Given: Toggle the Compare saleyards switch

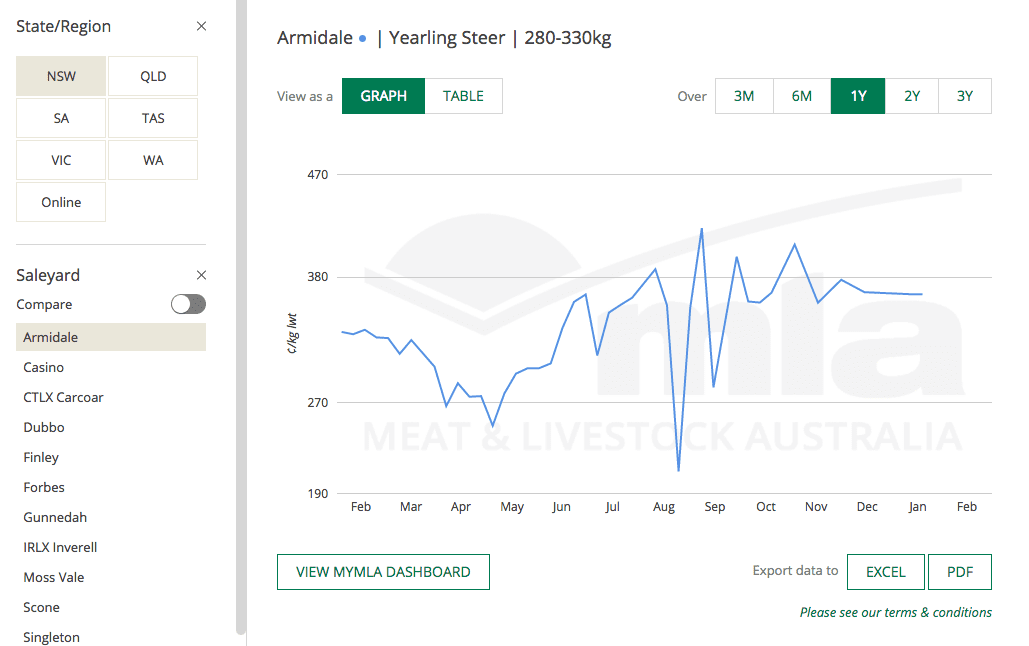Looking at the screenshot, I should pyautogui.click(x=188, y=304).
